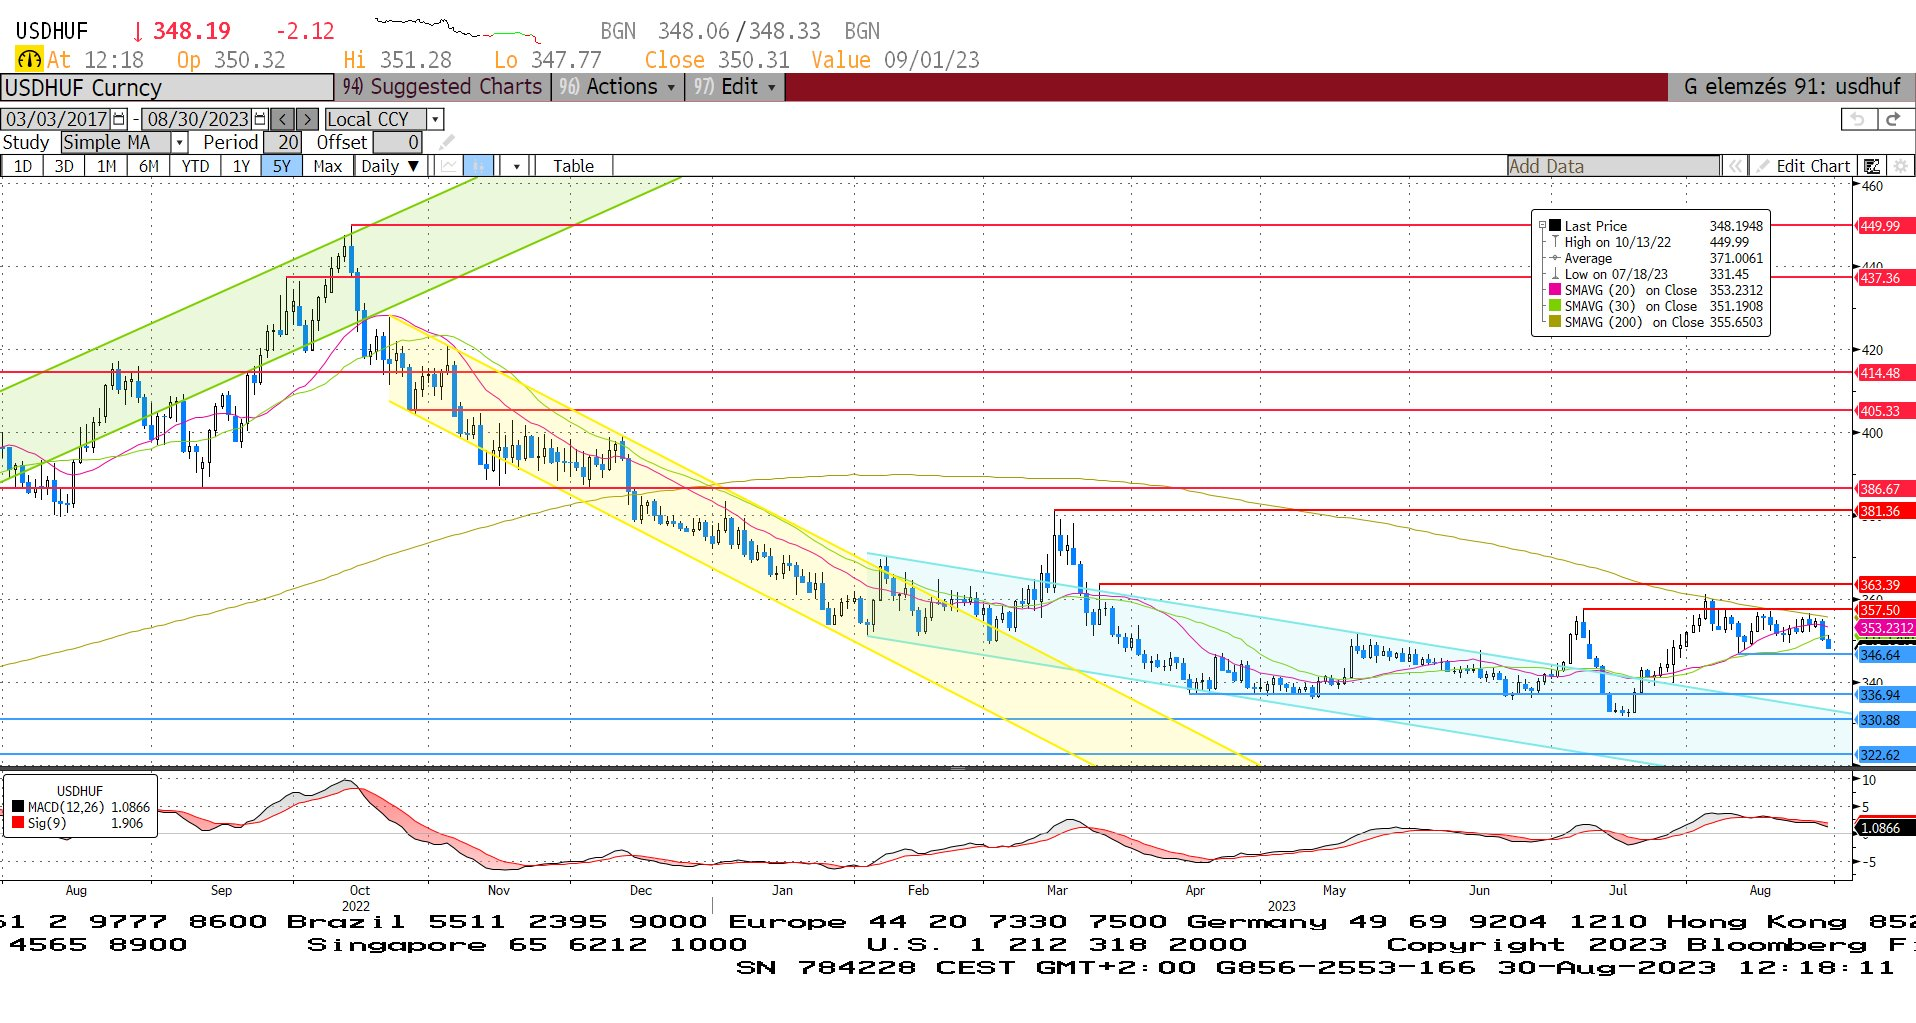
Task: Click the SMAVG (20) magenta color swatch
Action: [1555, 290]
